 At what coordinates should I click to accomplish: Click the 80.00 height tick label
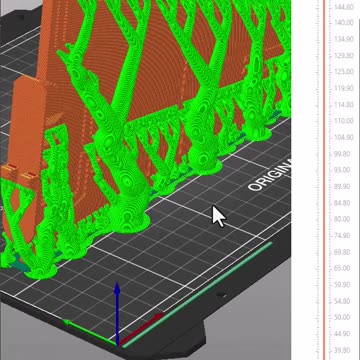point(342,219)
